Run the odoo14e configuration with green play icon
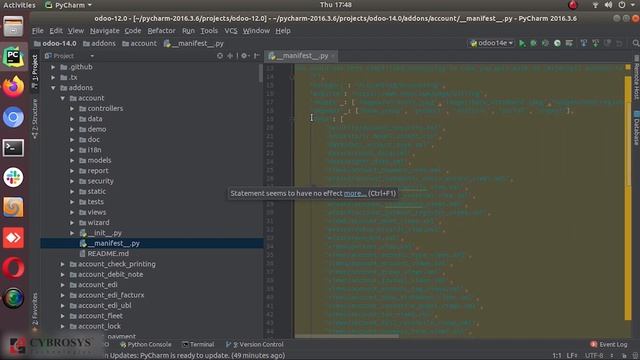The width and height of the screenshot is (640, 360). point(522,43)
